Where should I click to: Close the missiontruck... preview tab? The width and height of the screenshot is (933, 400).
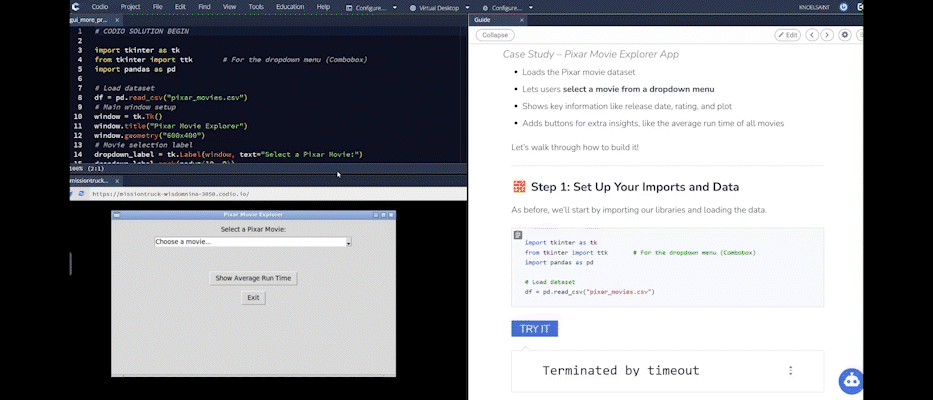click(x=117, y=180)
